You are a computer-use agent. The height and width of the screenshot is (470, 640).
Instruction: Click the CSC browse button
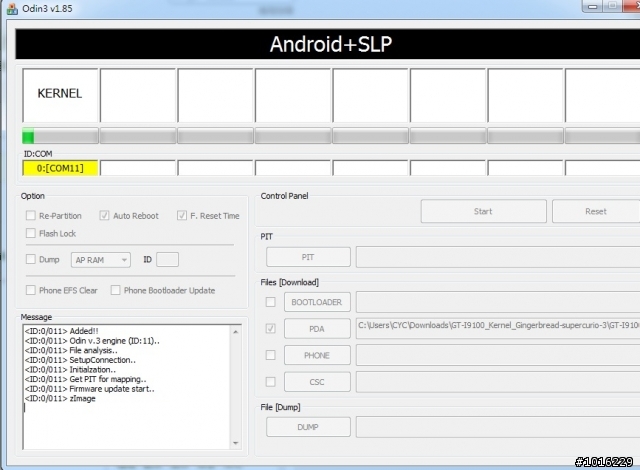[317, 382]
